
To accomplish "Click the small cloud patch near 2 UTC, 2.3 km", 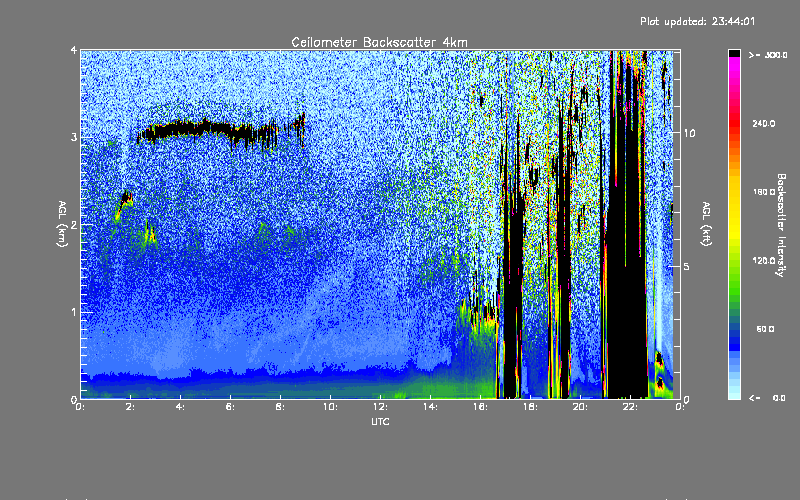I will click(x=126, y=198).
